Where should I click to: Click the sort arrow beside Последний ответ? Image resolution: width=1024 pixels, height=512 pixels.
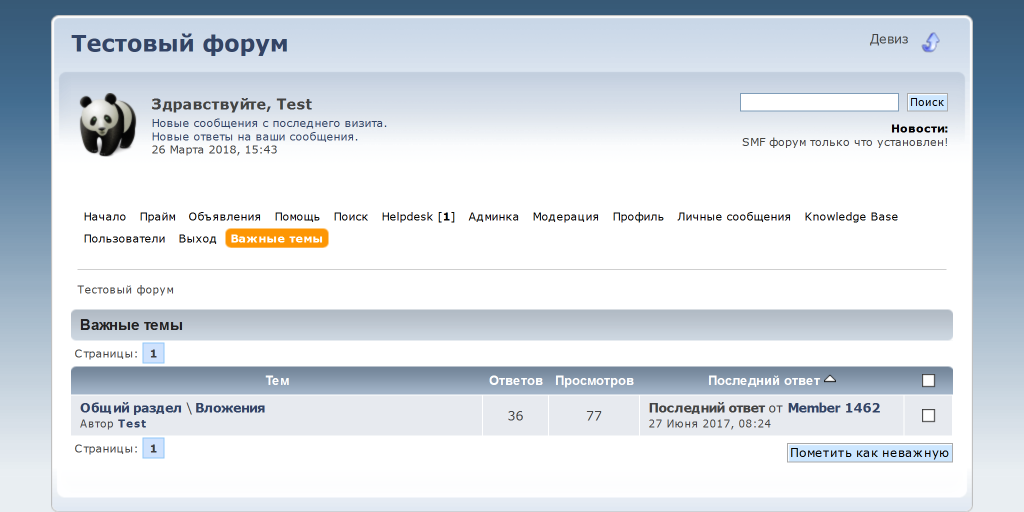pyautogui.click(x=830, y=380)
